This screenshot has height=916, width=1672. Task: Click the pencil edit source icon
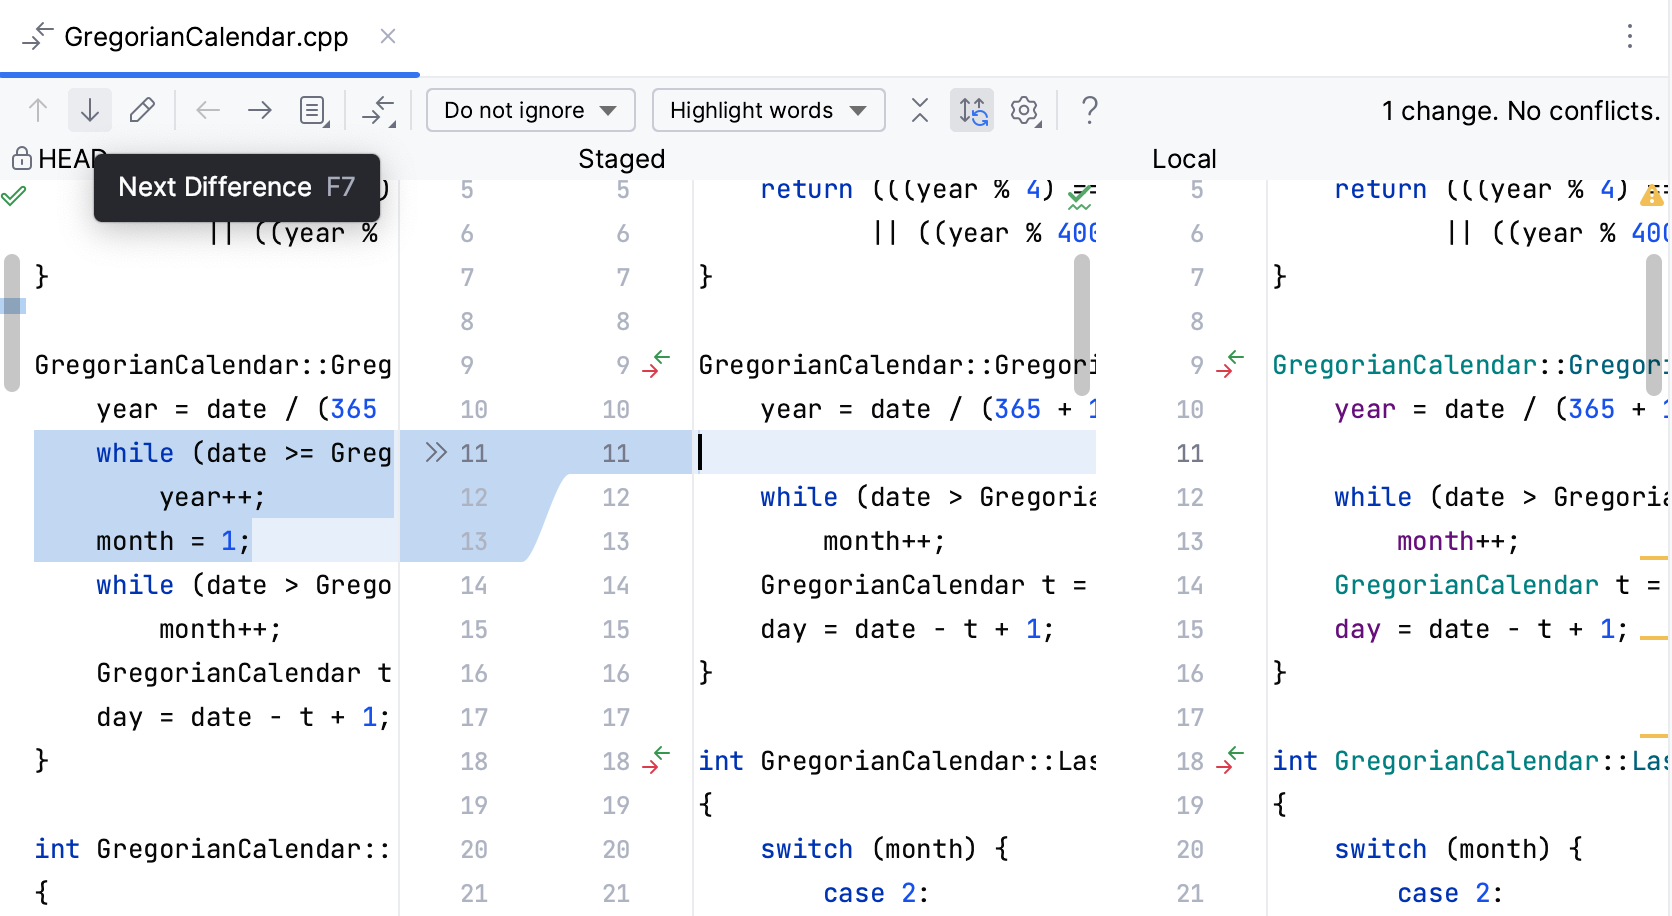[142, 110]
